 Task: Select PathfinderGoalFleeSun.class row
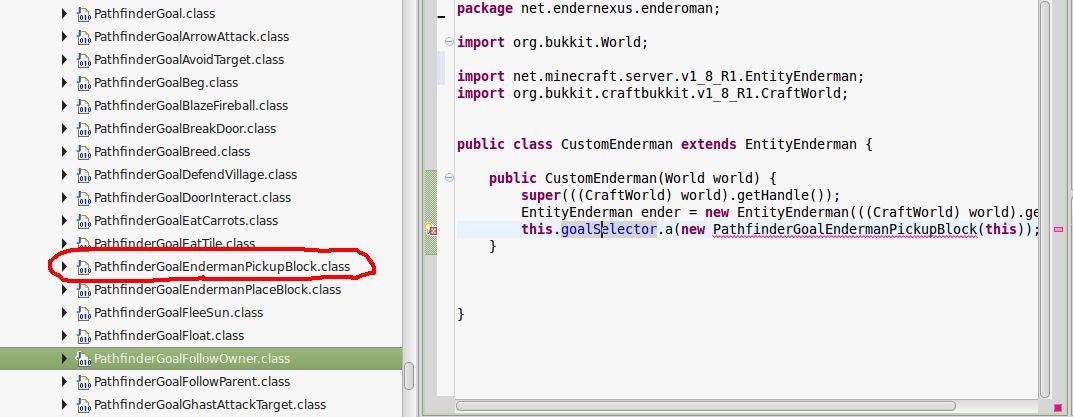pyautogui.click(x=179, y=312)
